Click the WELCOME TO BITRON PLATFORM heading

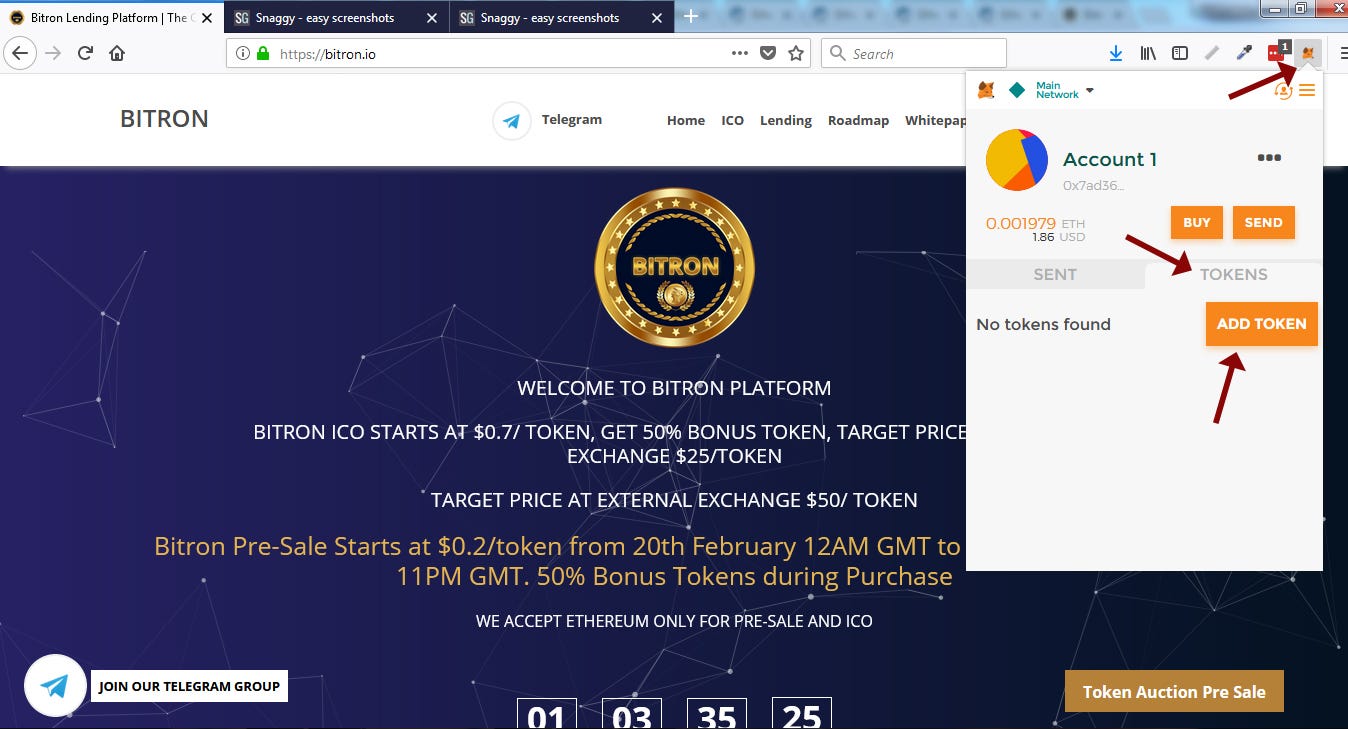pos(674,388)
